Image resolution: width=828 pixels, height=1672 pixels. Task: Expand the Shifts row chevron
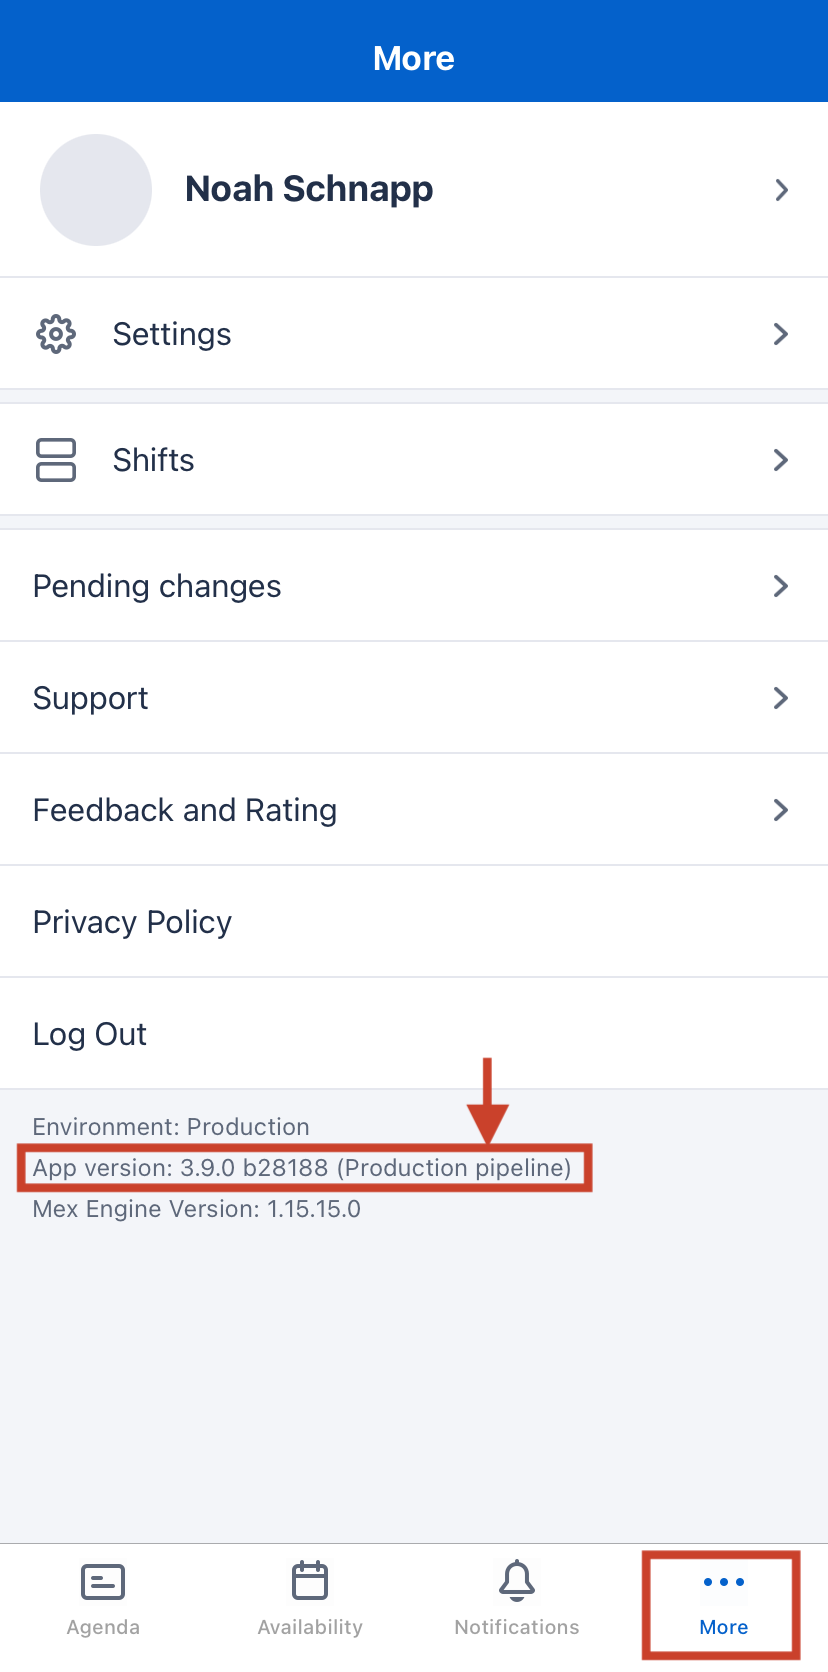pyautogui.click(x=781, y=460)
